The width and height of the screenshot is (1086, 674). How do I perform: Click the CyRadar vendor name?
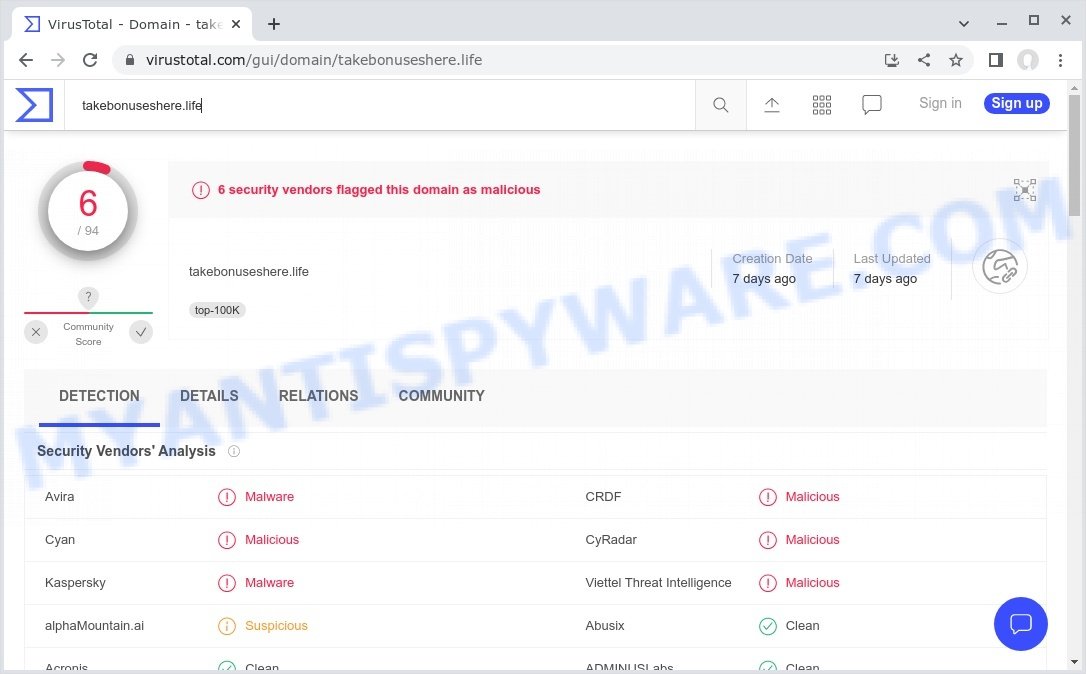(x=610, y=540)
